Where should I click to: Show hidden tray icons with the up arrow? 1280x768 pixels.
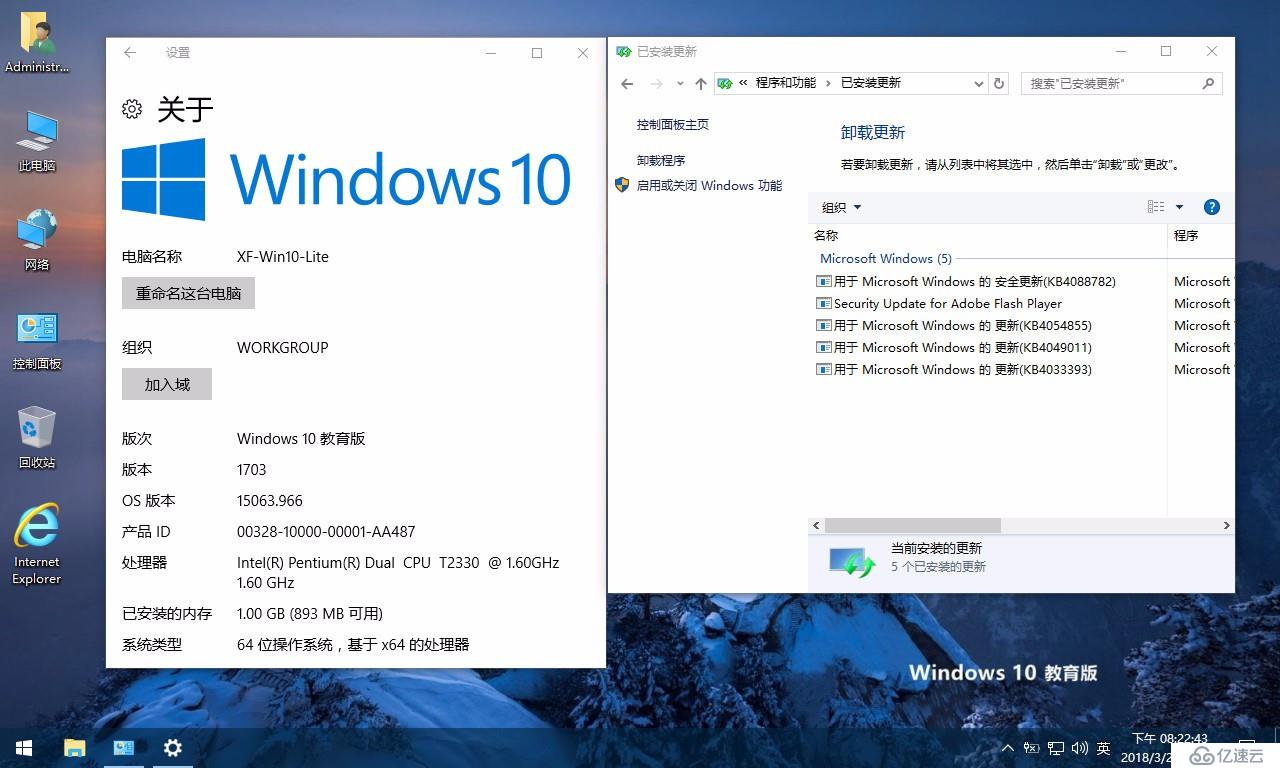point(1008,747)
